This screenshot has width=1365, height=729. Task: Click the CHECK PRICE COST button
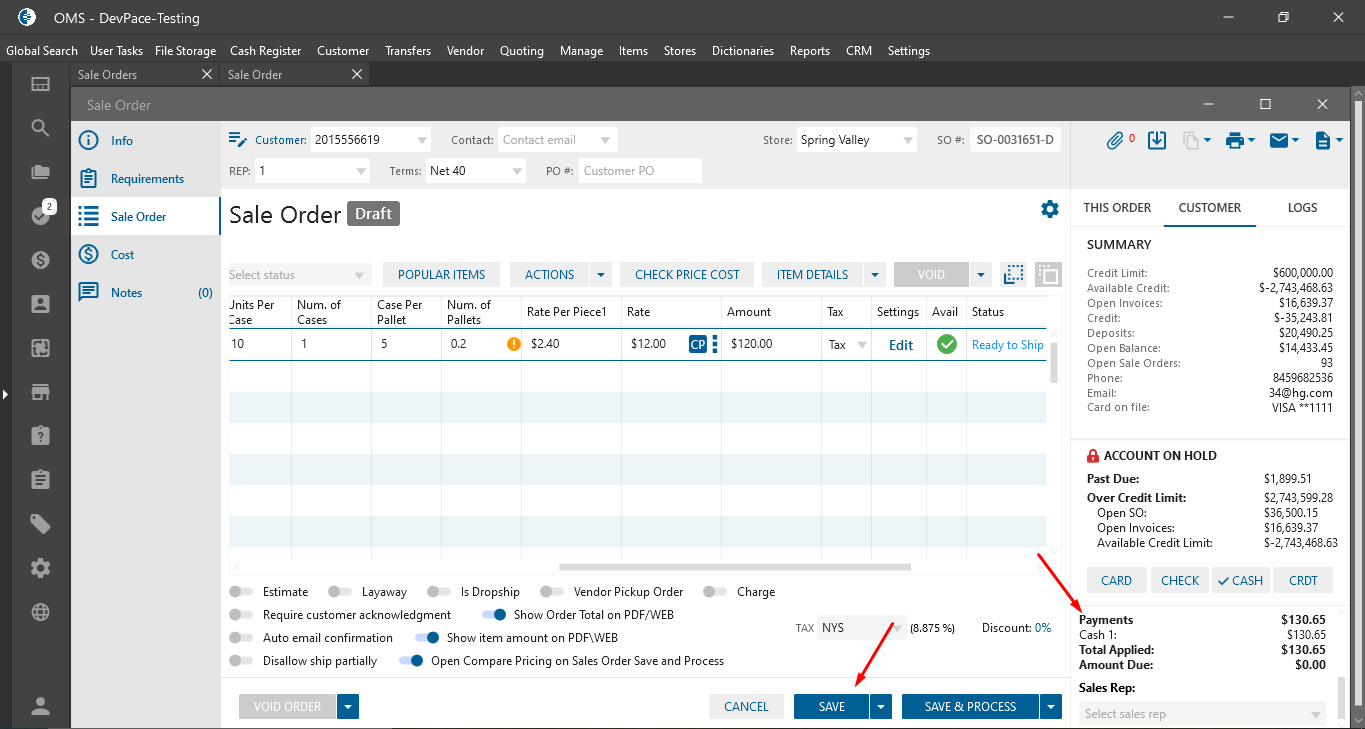(x=688, y=275)
